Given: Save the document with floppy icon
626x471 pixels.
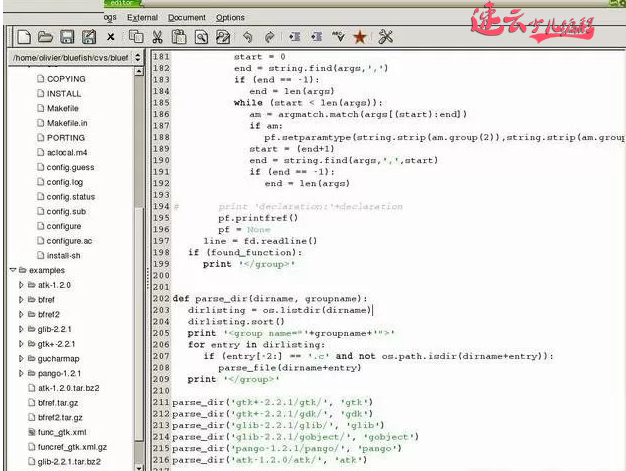Looking at the screenshot, I should point(66,37).
